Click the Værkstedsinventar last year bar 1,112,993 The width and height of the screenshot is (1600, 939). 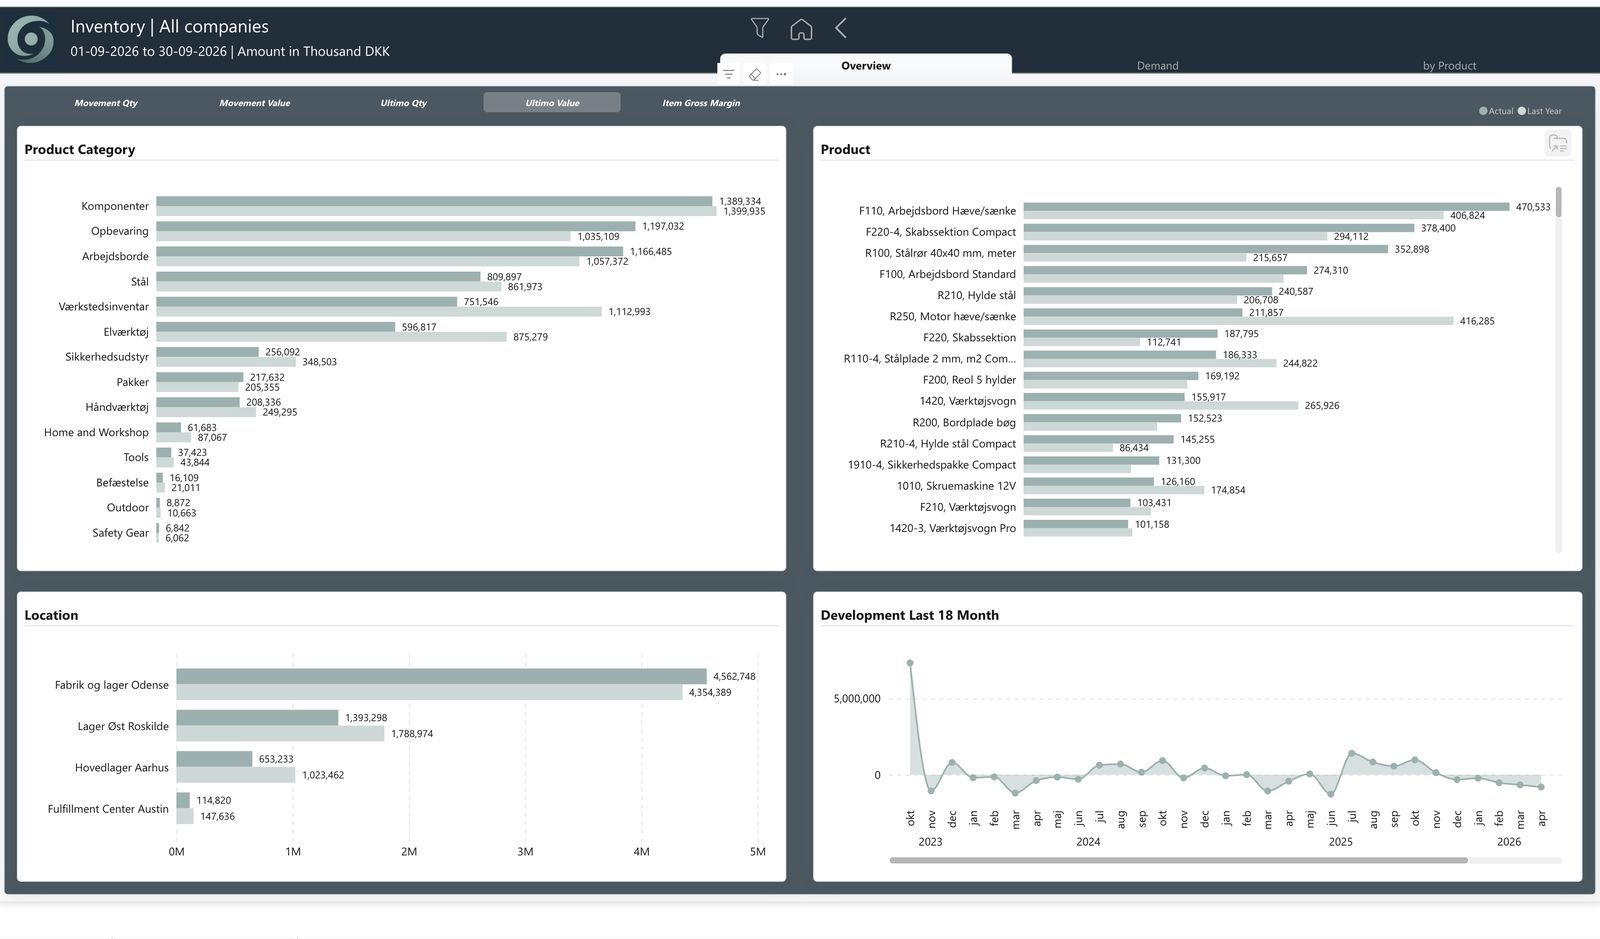pyautogui.click(x=379, y=312)
